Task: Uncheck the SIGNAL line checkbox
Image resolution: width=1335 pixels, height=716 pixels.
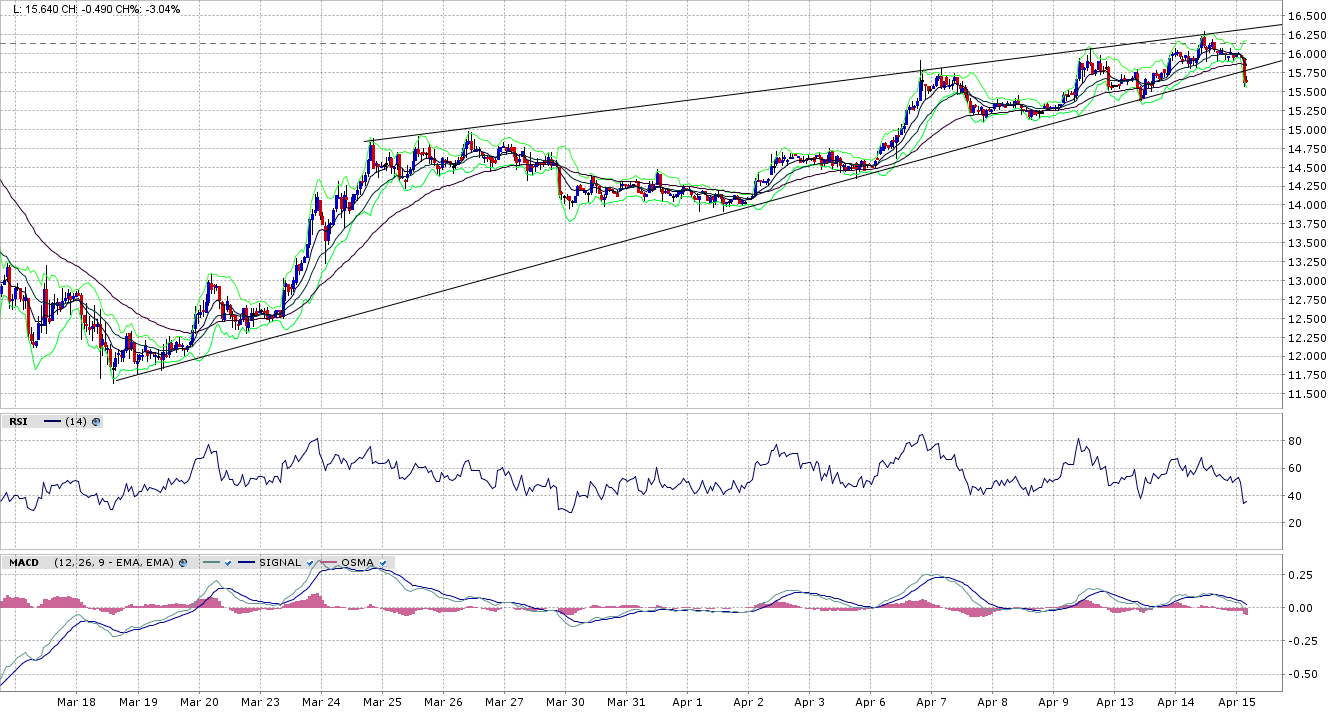Action: 311,563
